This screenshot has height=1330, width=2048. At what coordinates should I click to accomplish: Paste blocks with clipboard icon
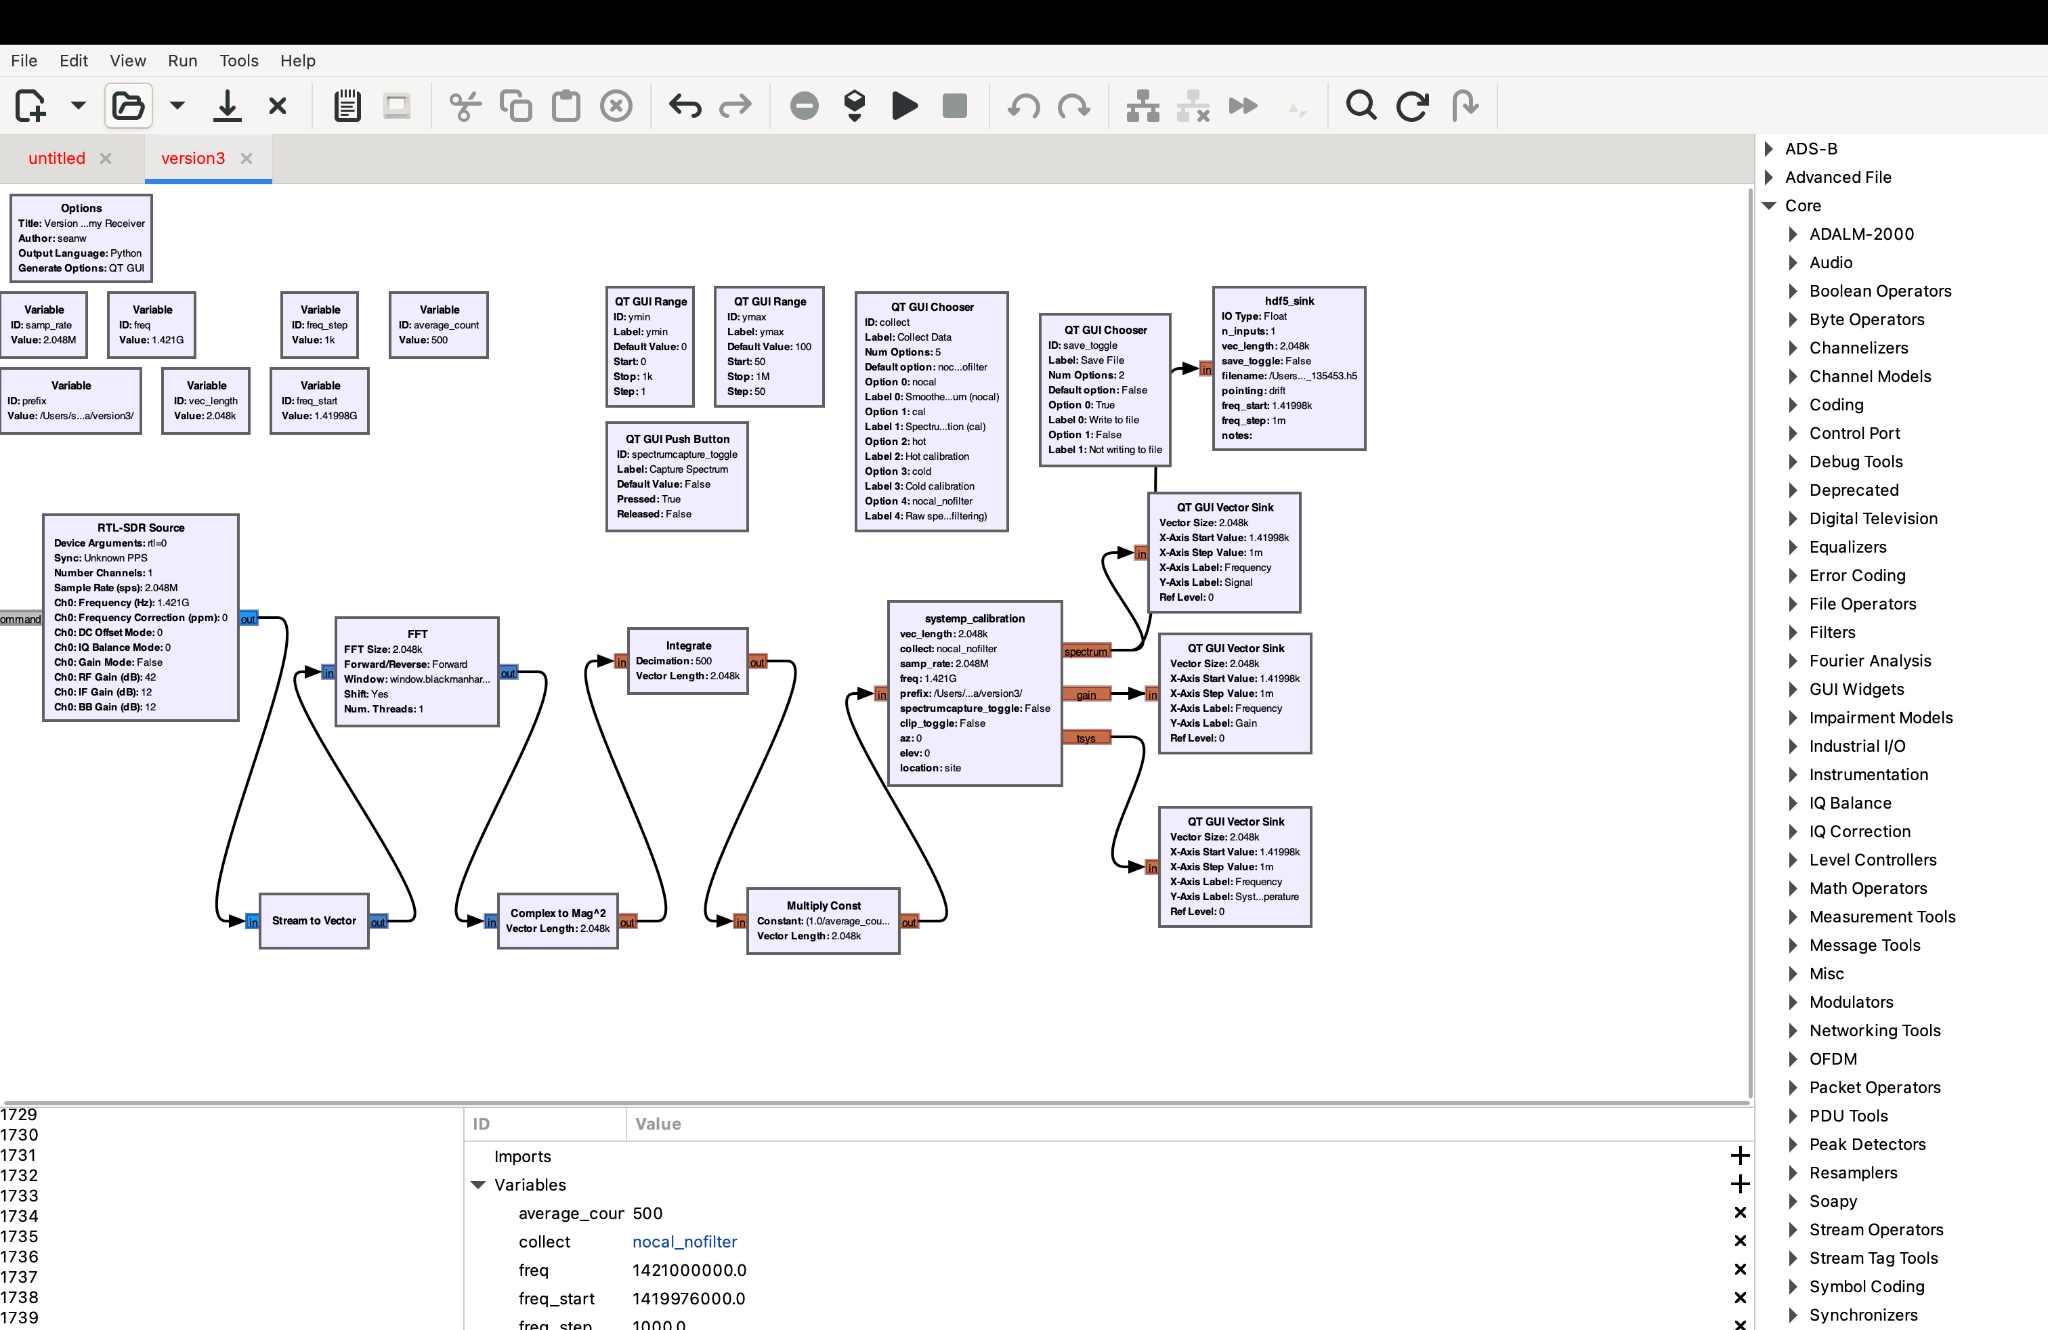(x=566, y=105)
